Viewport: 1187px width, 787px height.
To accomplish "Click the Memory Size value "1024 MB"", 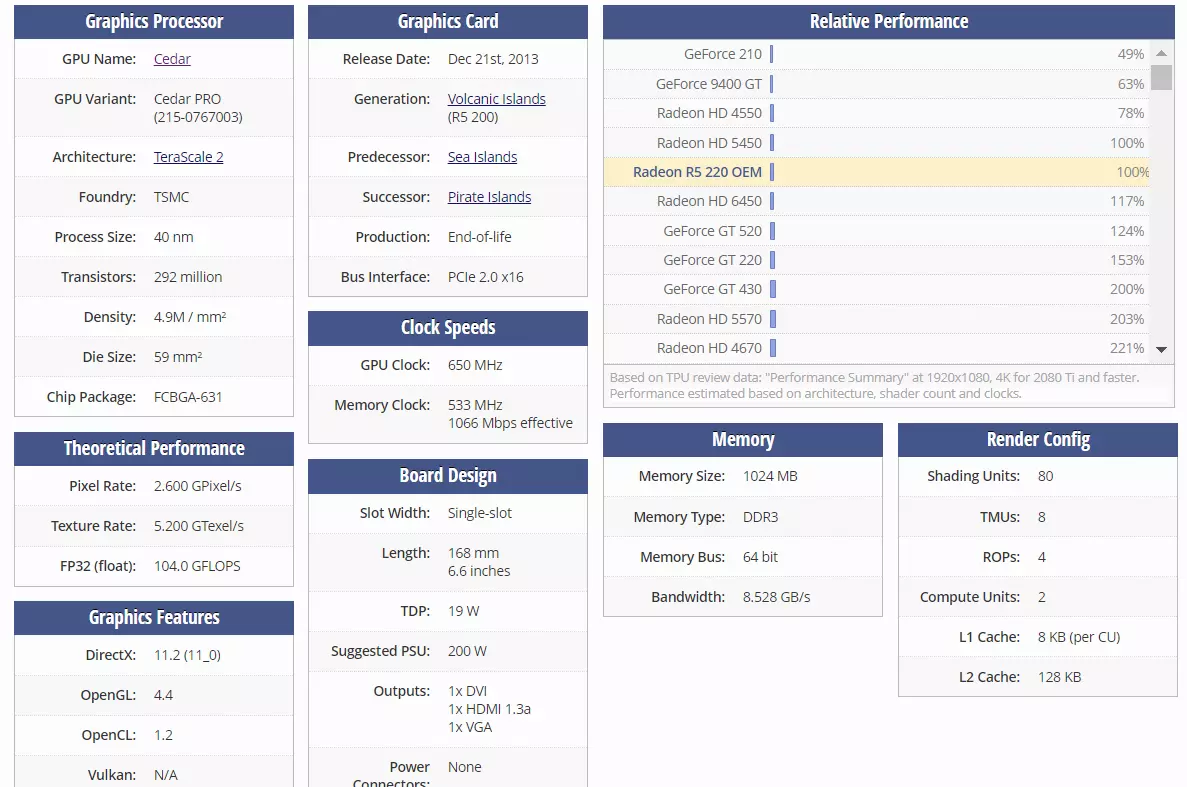I will click(770, 476).
